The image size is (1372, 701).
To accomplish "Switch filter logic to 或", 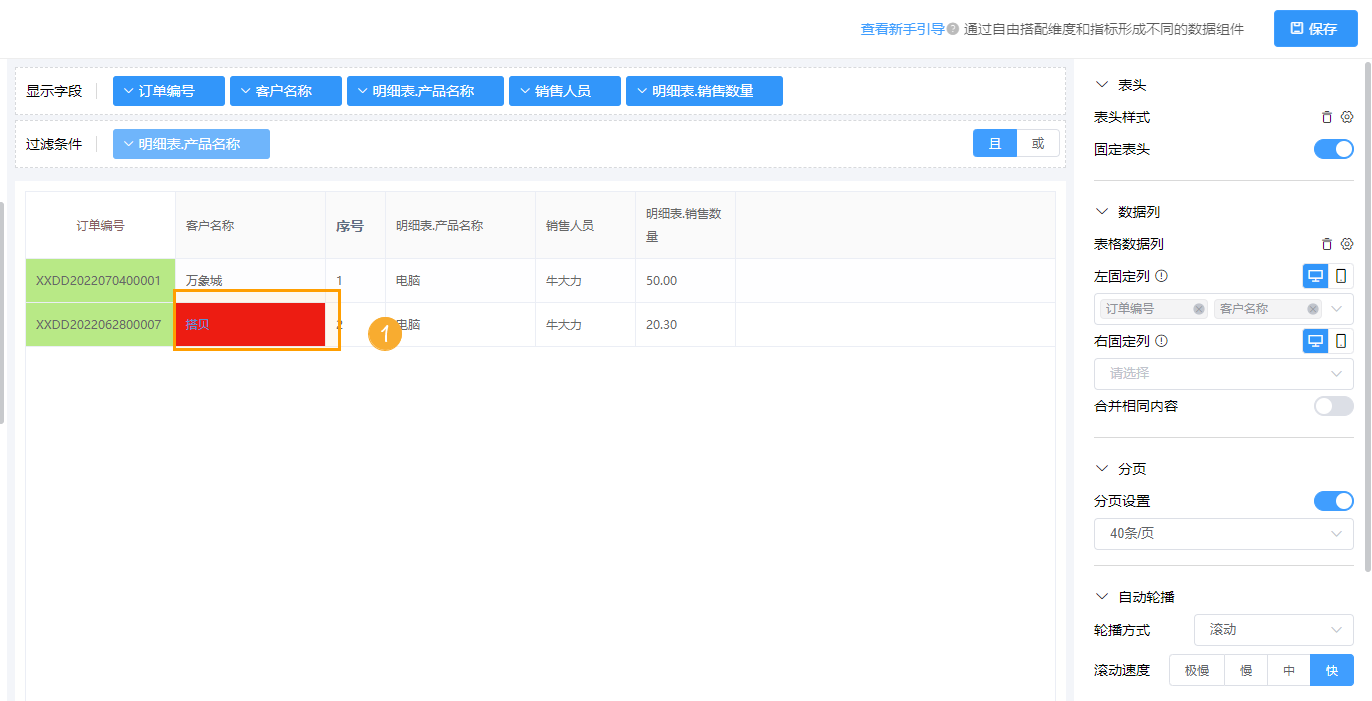I will [x=1037, y=142].
